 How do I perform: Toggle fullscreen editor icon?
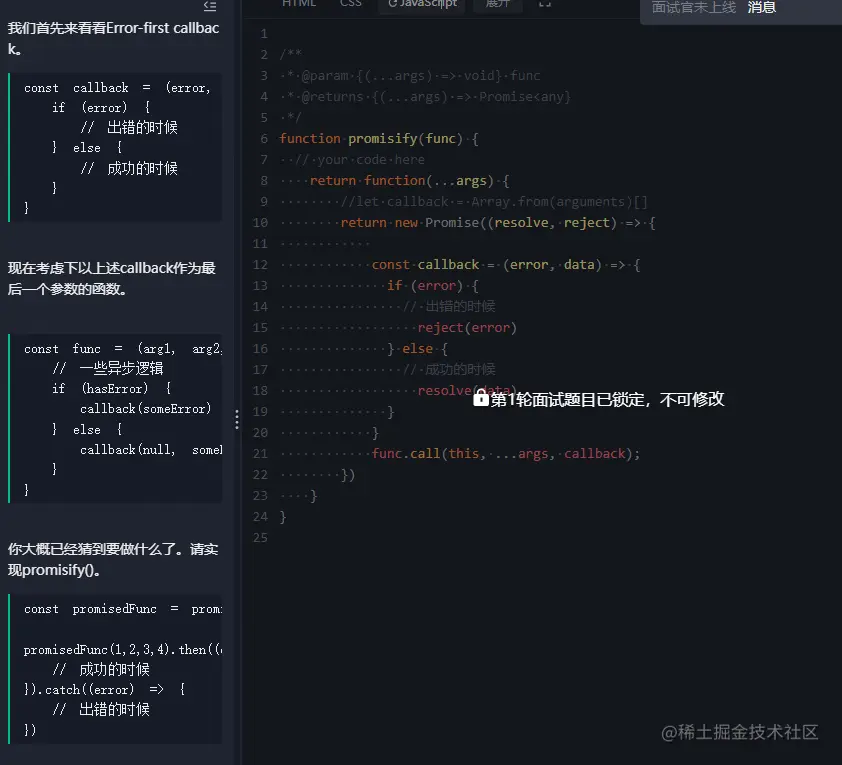[x=545, y=4]
